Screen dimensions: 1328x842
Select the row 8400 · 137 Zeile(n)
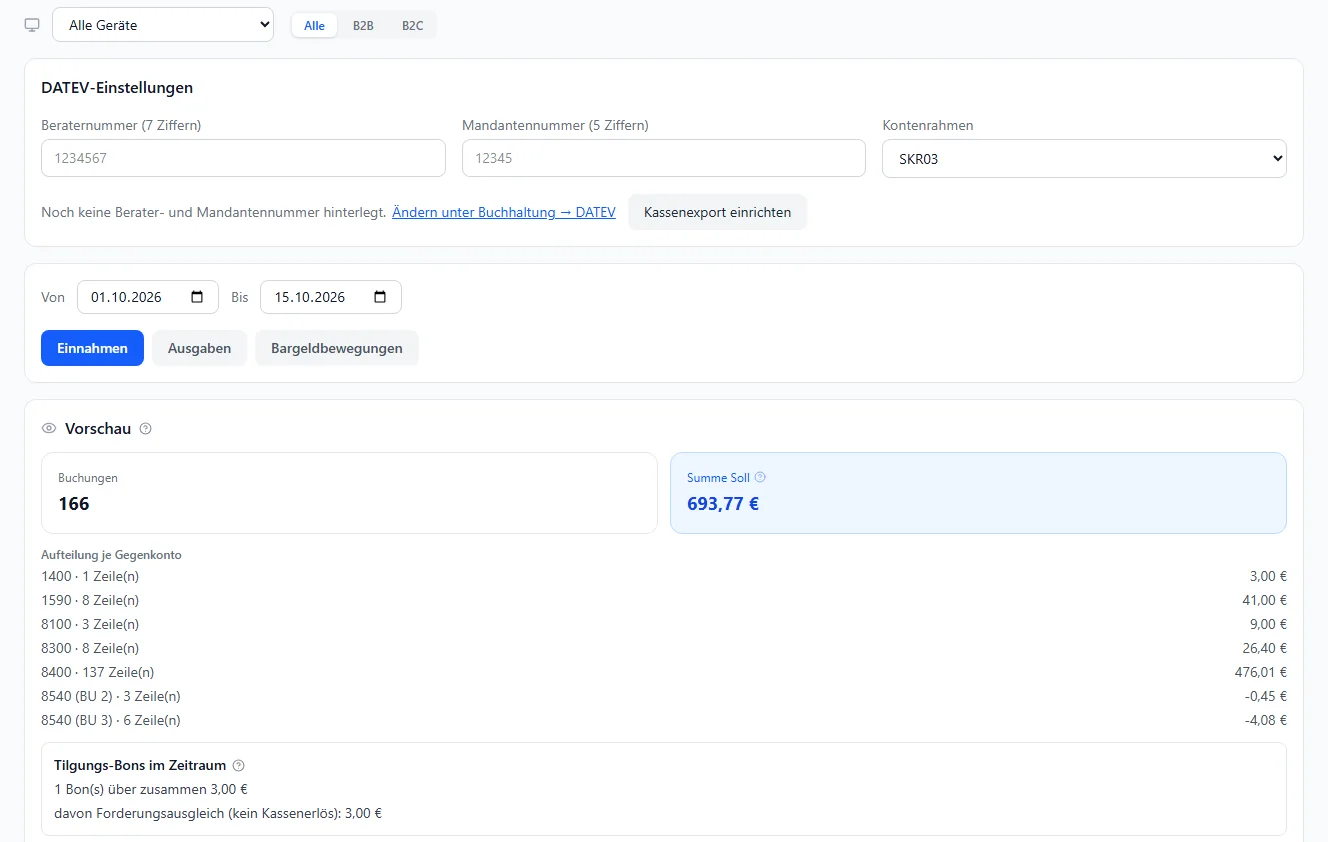point(664,672)
